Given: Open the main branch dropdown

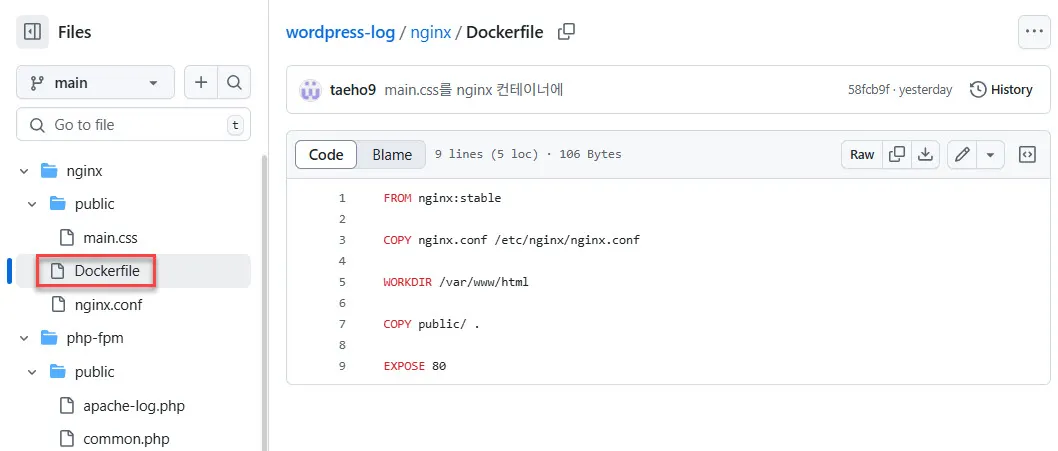Looking at the screenshot, I should point(95,82).
